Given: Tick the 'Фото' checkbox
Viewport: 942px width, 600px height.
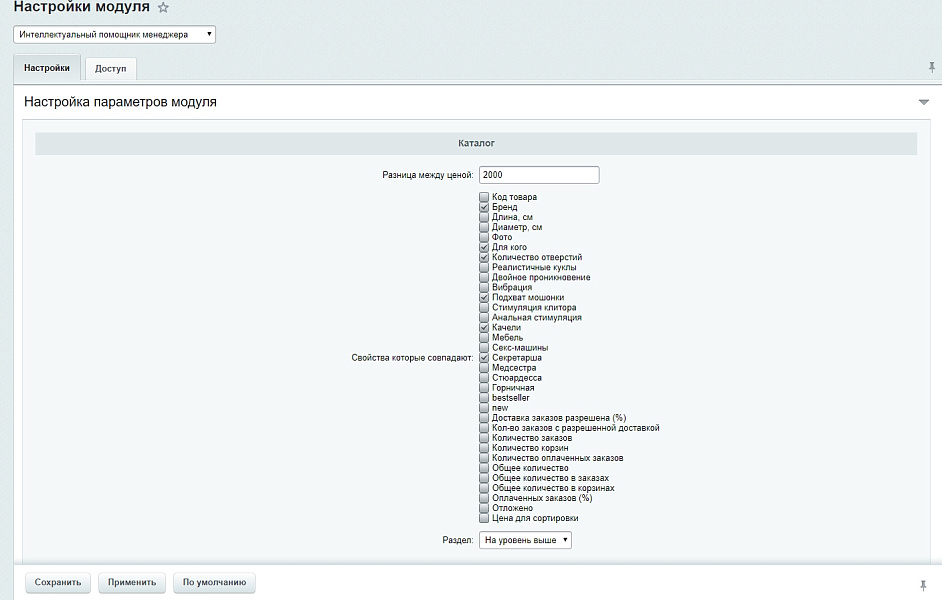Looking at the screenshot, I should pyautogui.click(x=484, y=237).
